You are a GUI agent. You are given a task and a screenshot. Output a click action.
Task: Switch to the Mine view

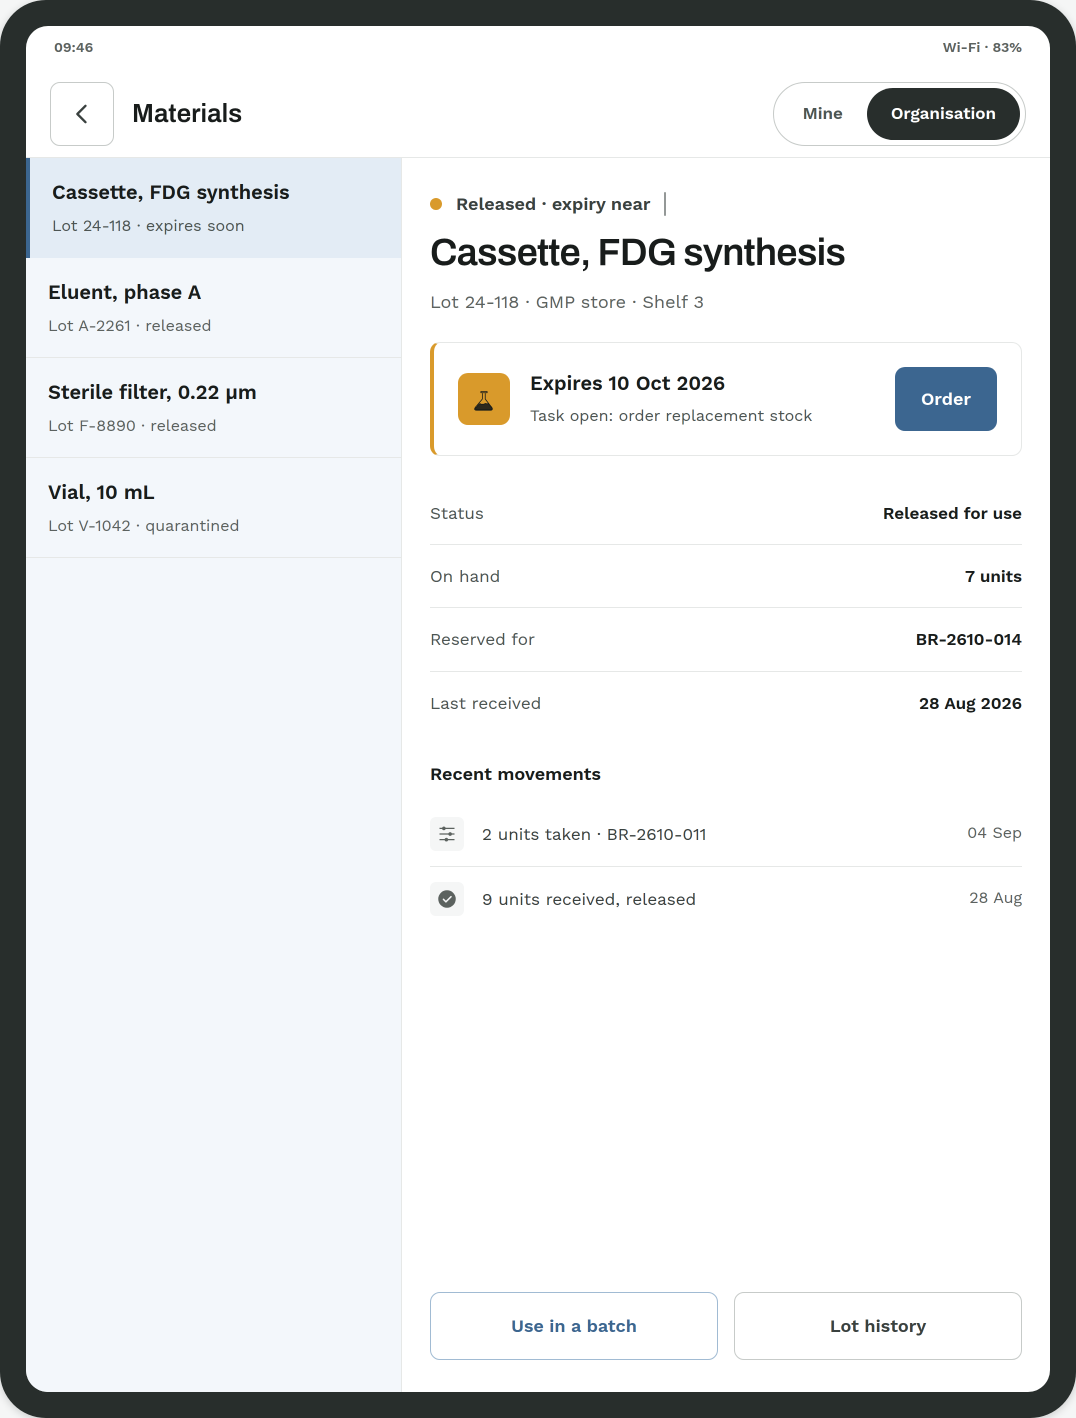(x=823, y=114)
